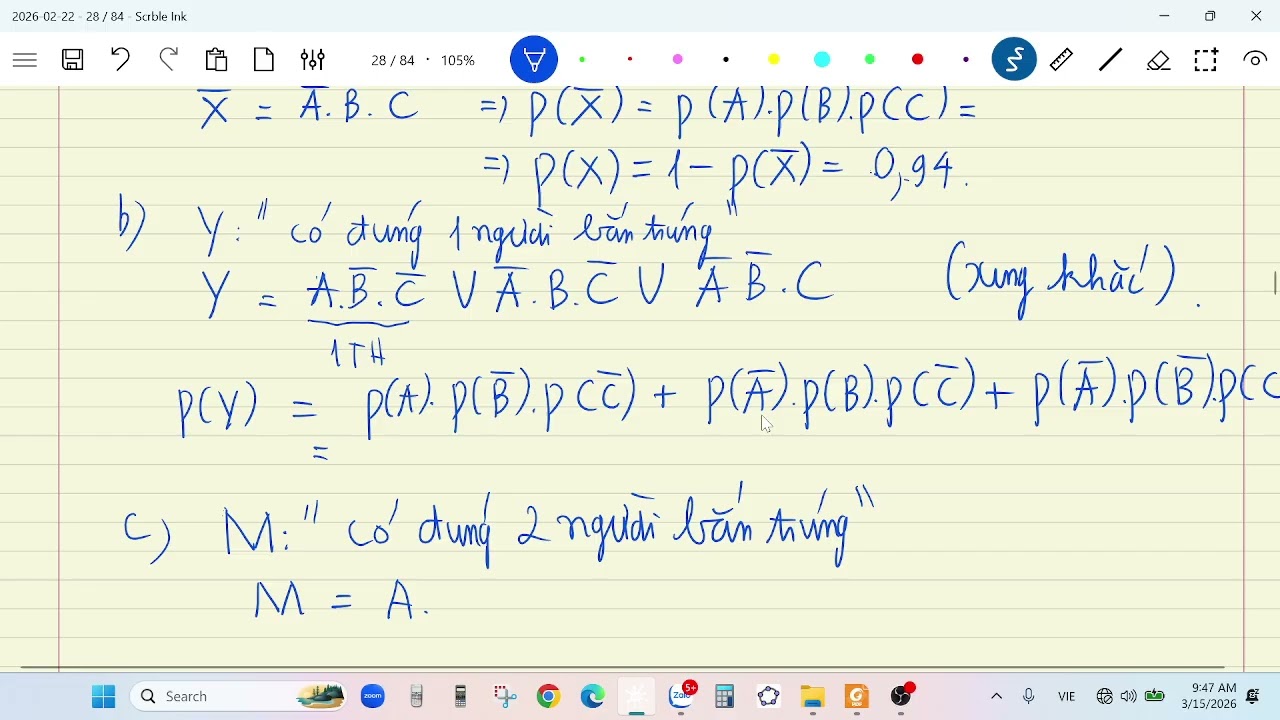Open the Calculator app in the taskbar
Image resolution: width=1280 pixels, height=720 pixels.
tap(725, 696)
